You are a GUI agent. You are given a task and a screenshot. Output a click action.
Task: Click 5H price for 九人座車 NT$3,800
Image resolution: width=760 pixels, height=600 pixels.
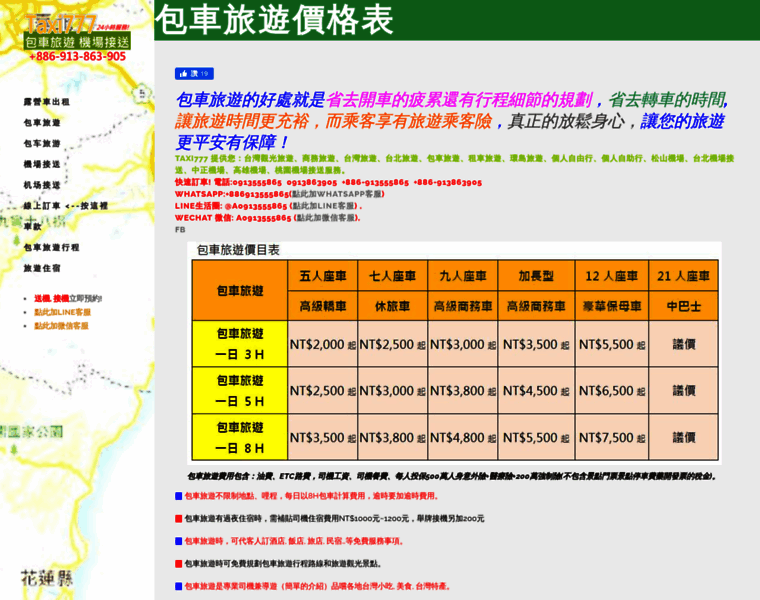[463, 391]
